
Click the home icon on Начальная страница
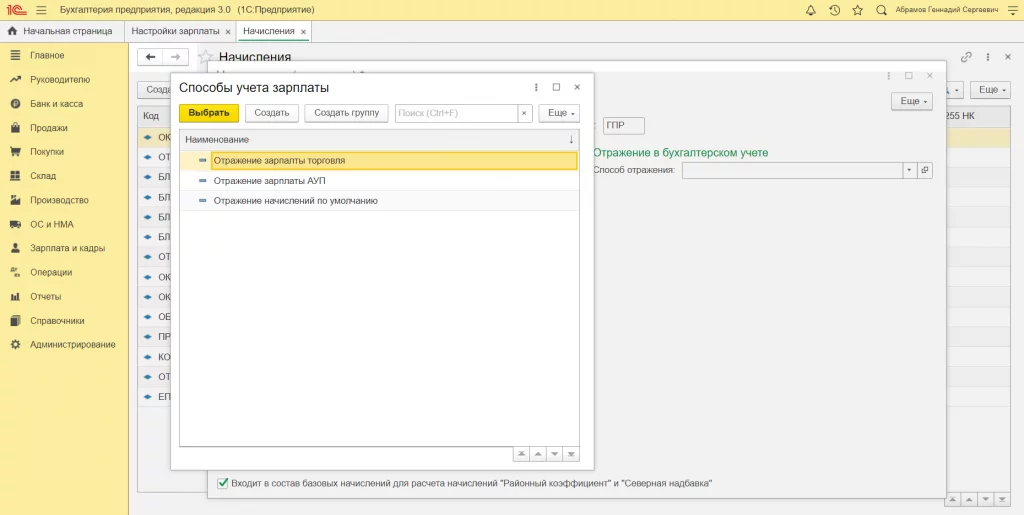point(13,32)
